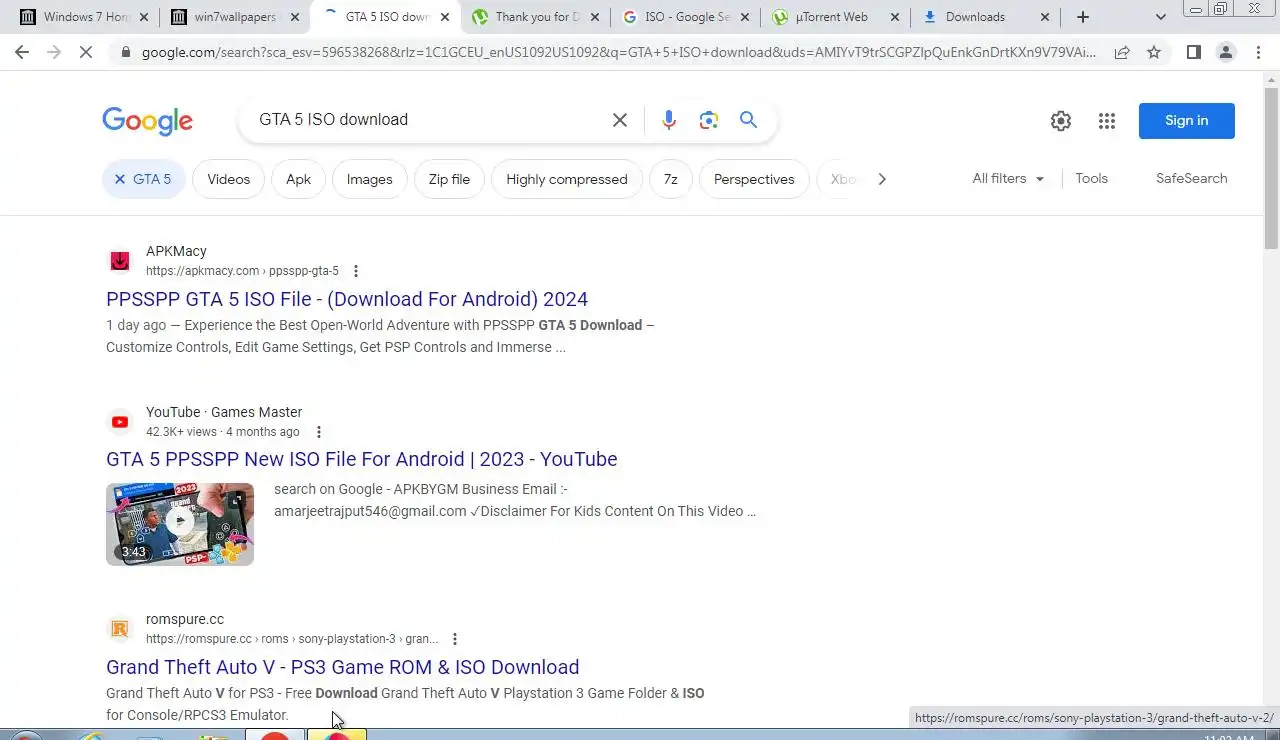Start search by voice microphone
Image resolution: width=1280 pixels, height=740 pixels.
click(x=669, y=120)
